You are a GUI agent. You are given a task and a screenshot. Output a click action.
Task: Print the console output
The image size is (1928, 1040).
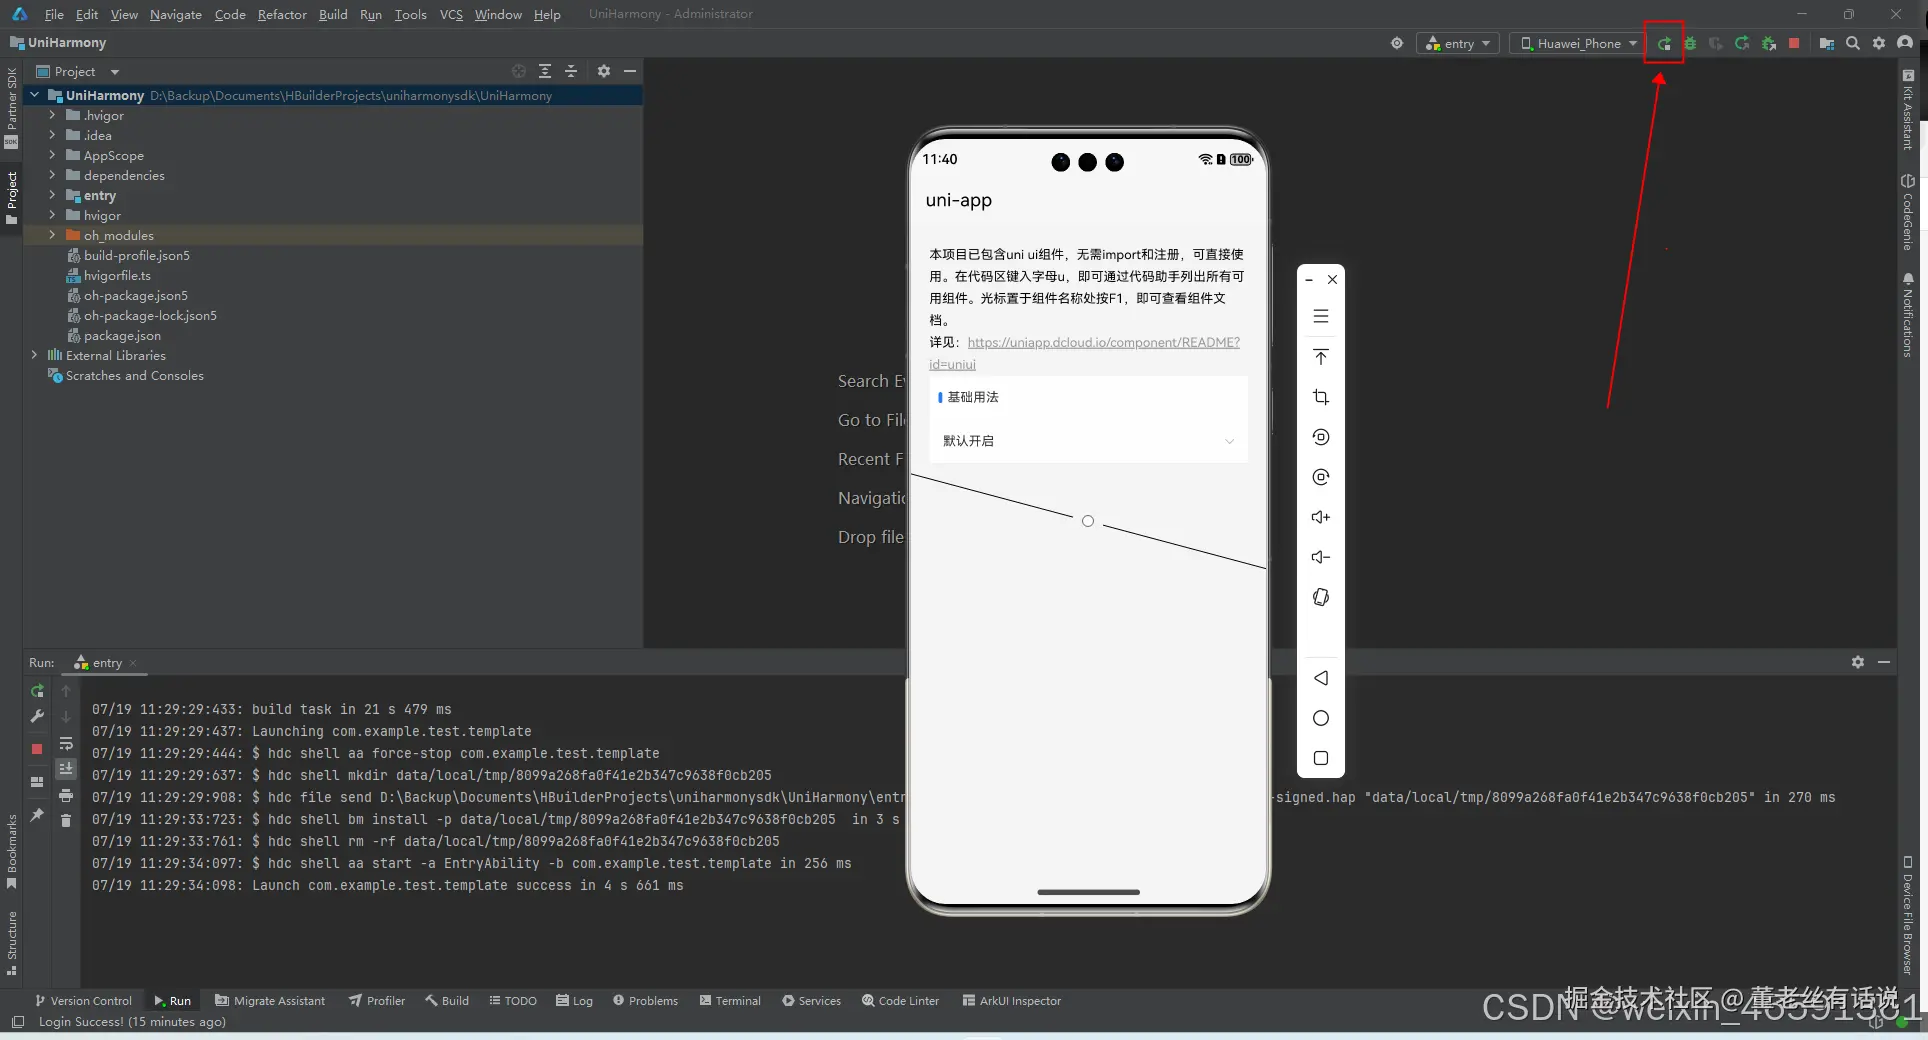[x=66, y=796]
